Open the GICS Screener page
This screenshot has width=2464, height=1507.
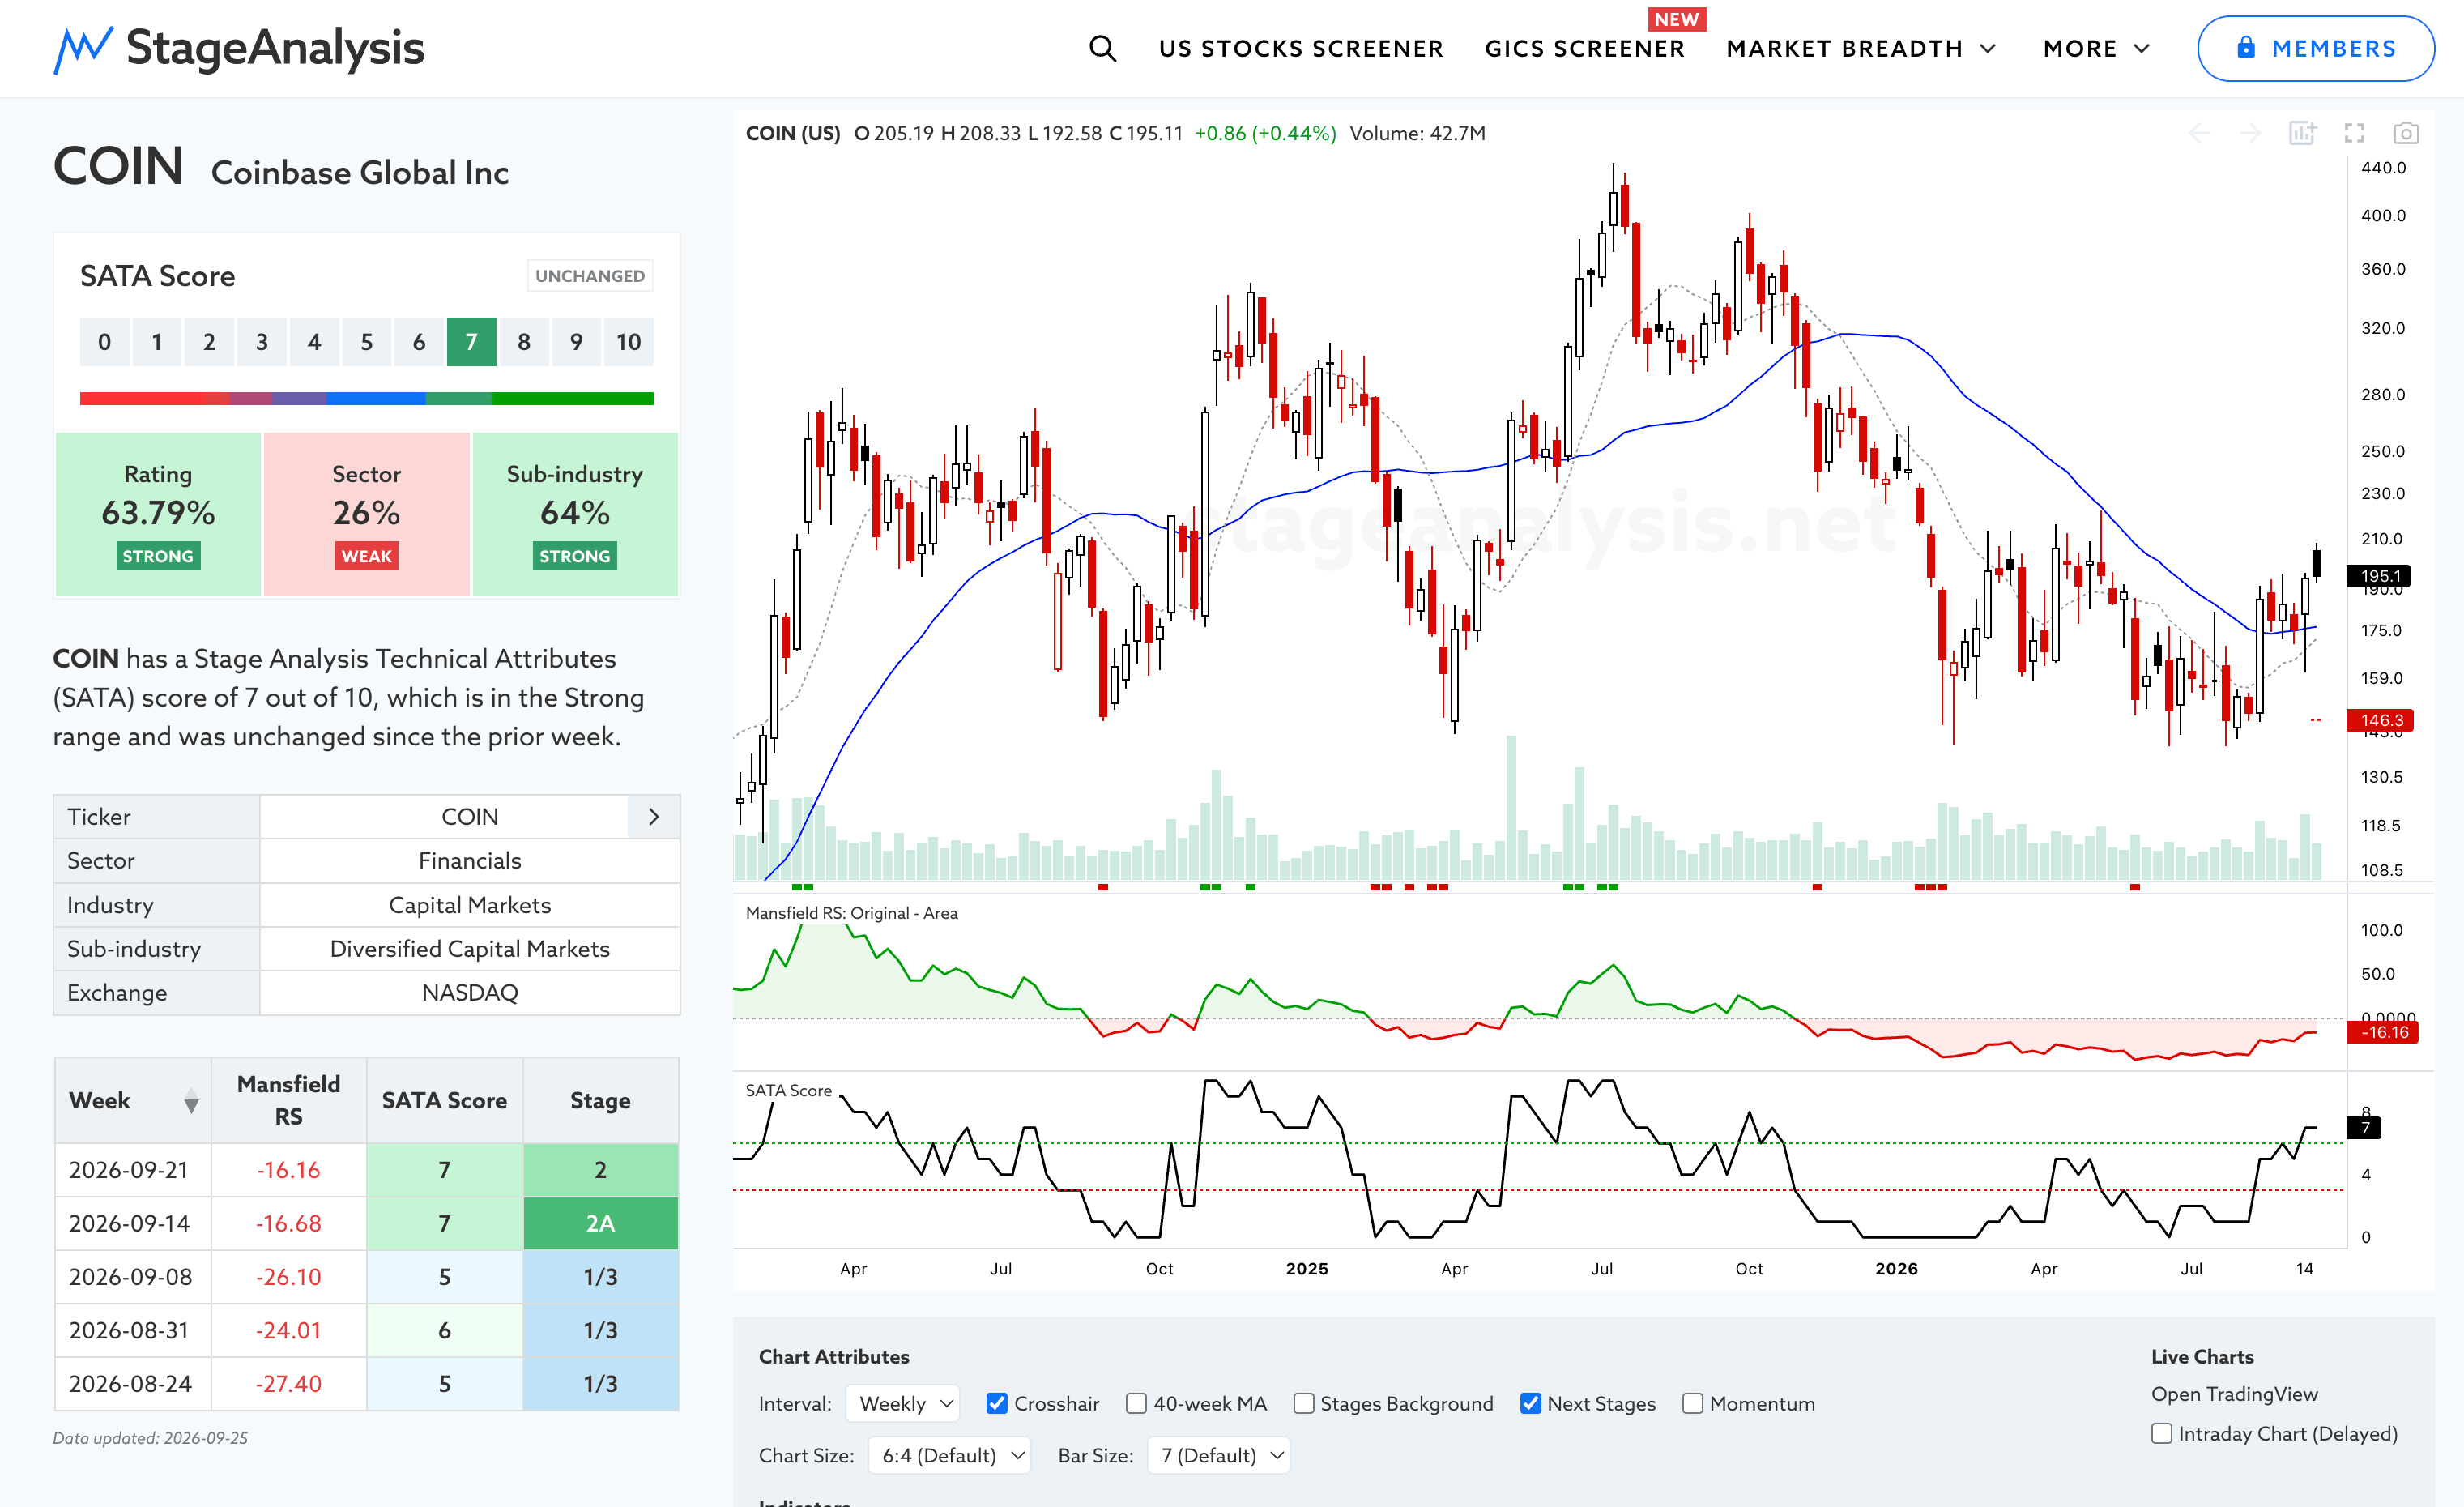[x=1585, y=48]
